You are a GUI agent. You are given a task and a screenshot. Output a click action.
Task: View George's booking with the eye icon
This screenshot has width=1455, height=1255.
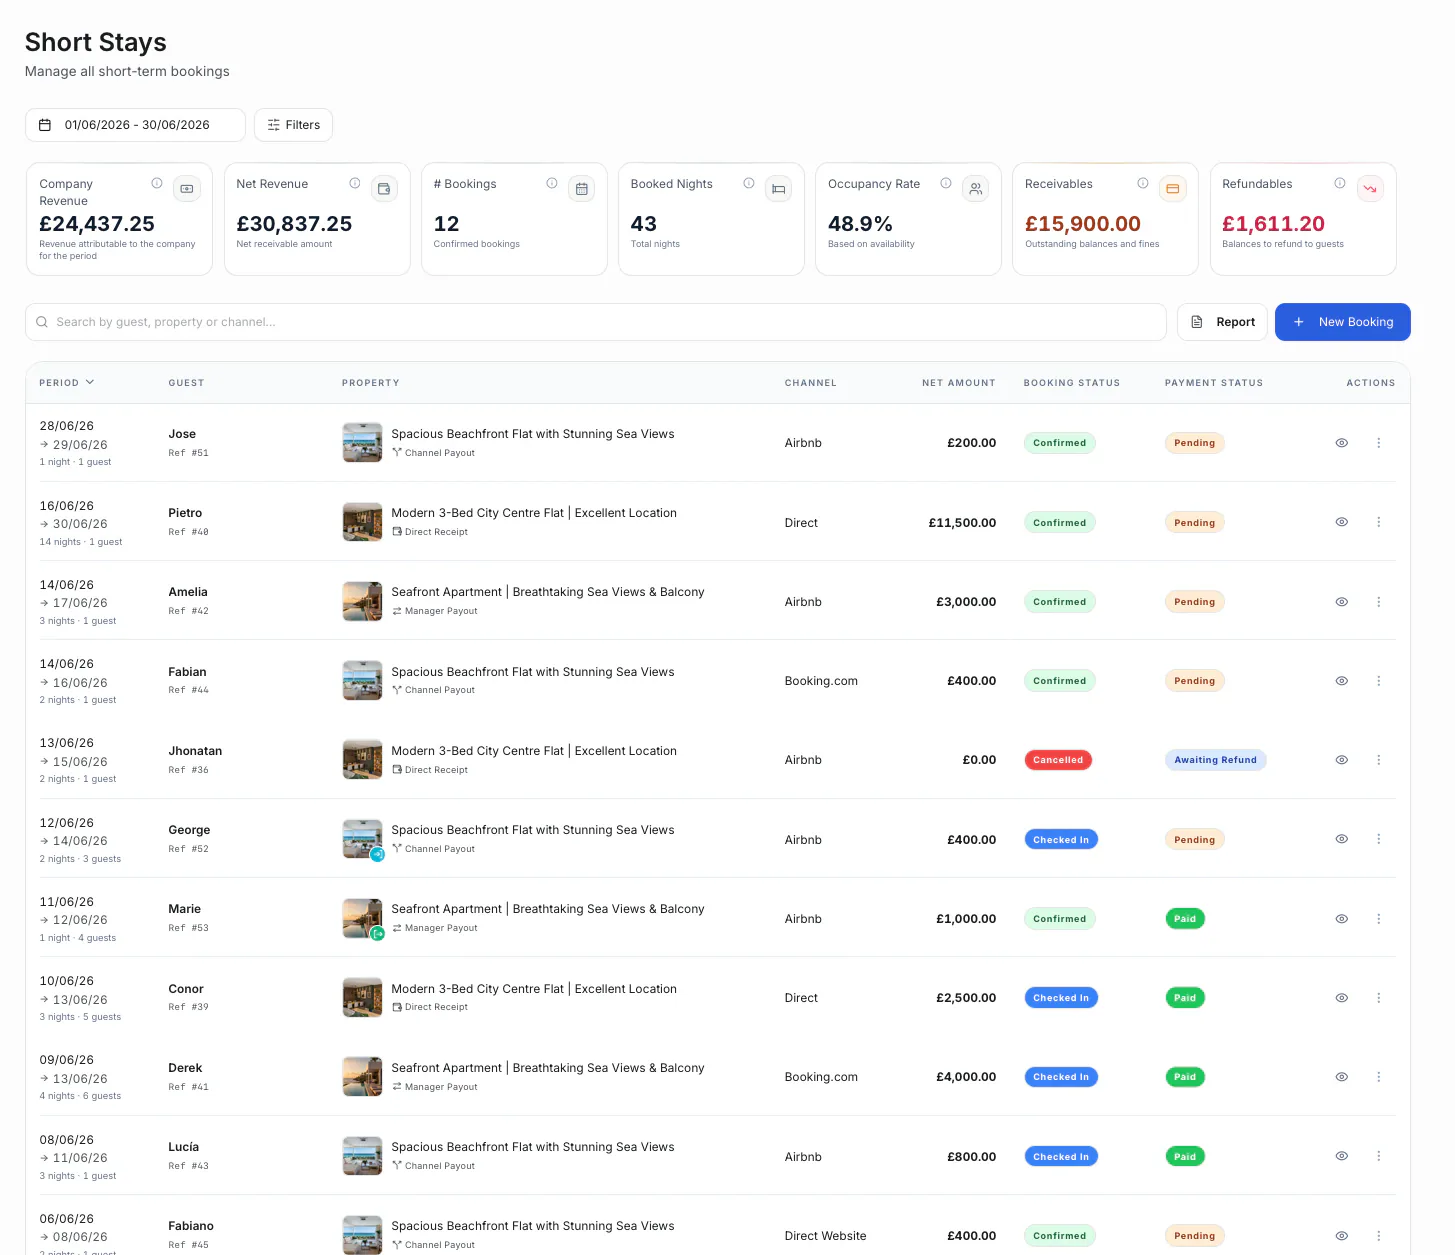[x=1342, y=839]
